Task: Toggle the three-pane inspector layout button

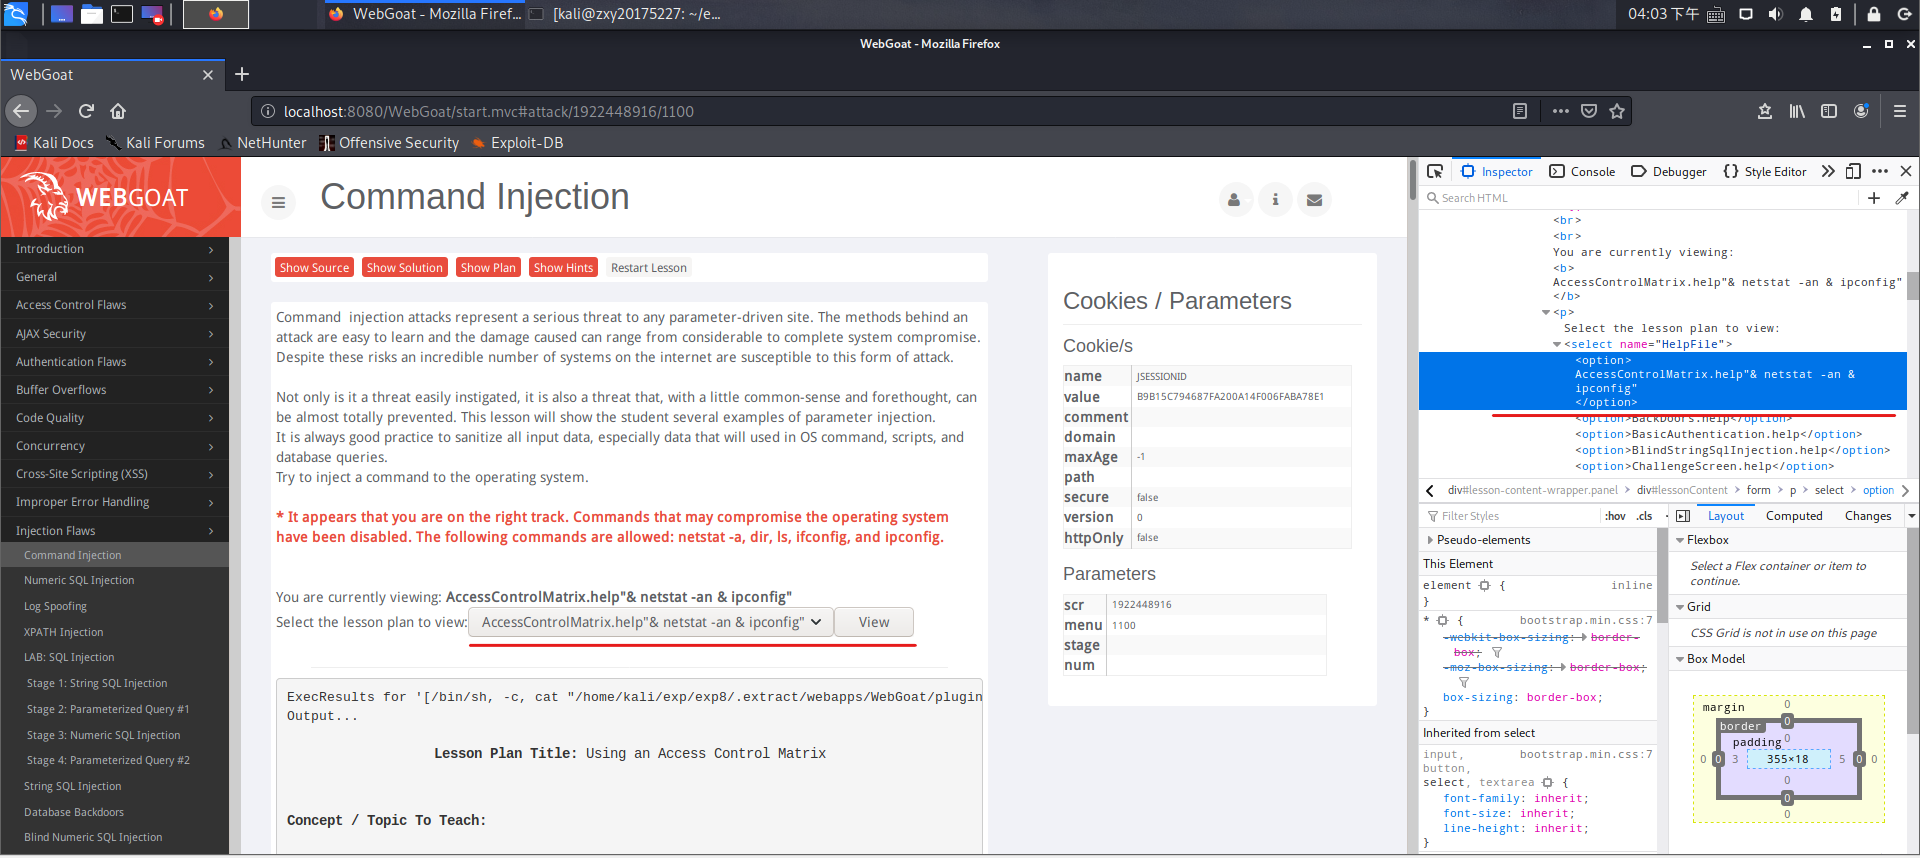Action: (x=1683, y=516)
